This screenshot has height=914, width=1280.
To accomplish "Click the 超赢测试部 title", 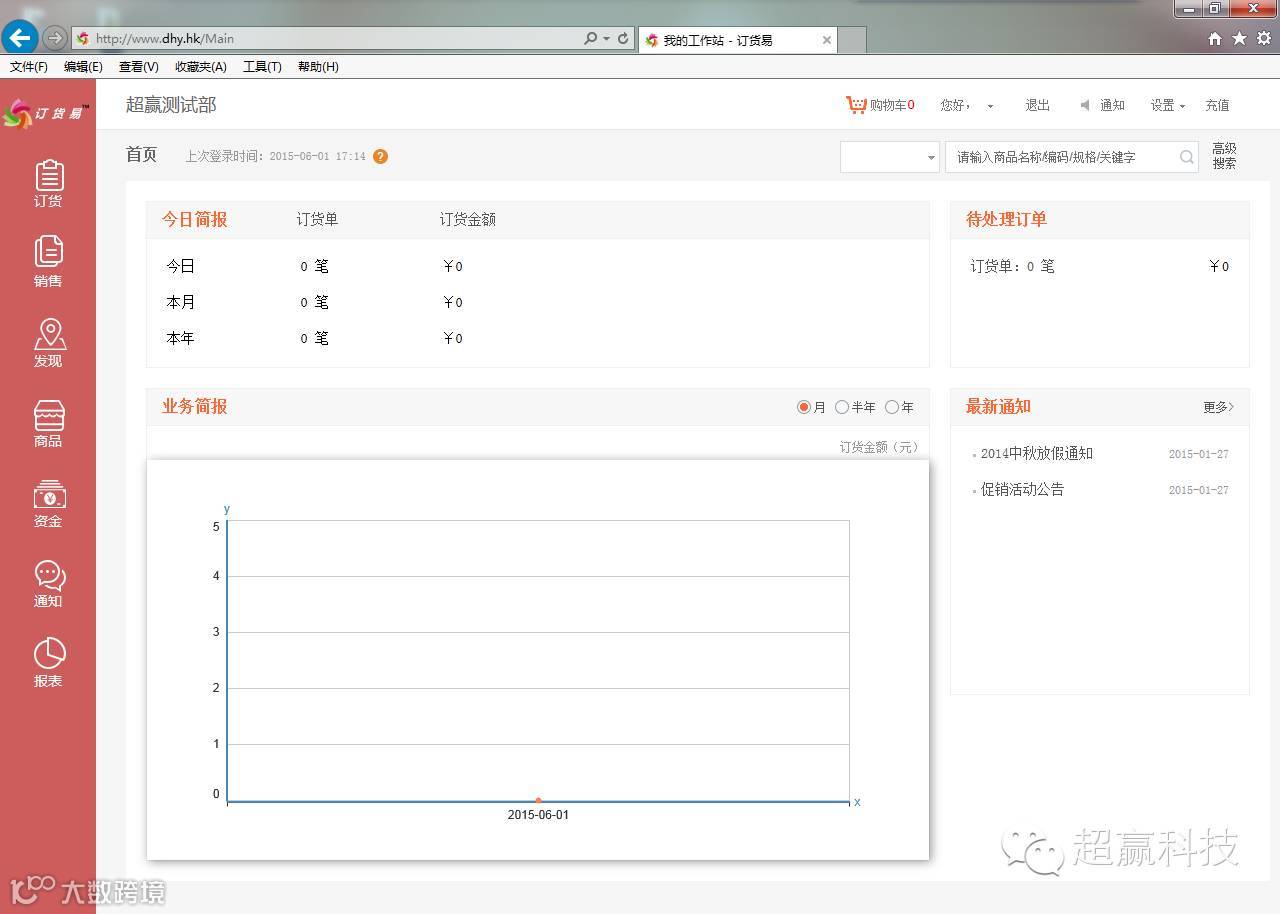I will point(171,105).
